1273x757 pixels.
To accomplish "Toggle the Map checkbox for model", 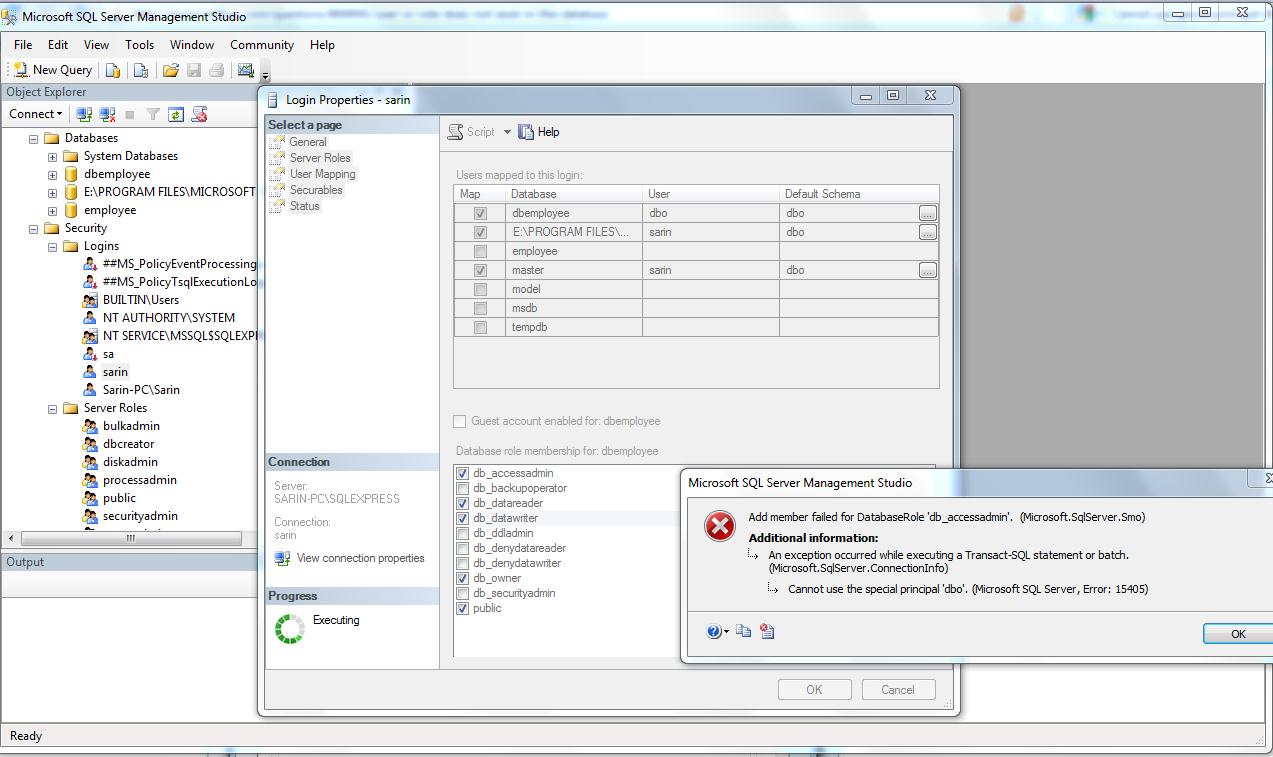I will tap(481, 289).
